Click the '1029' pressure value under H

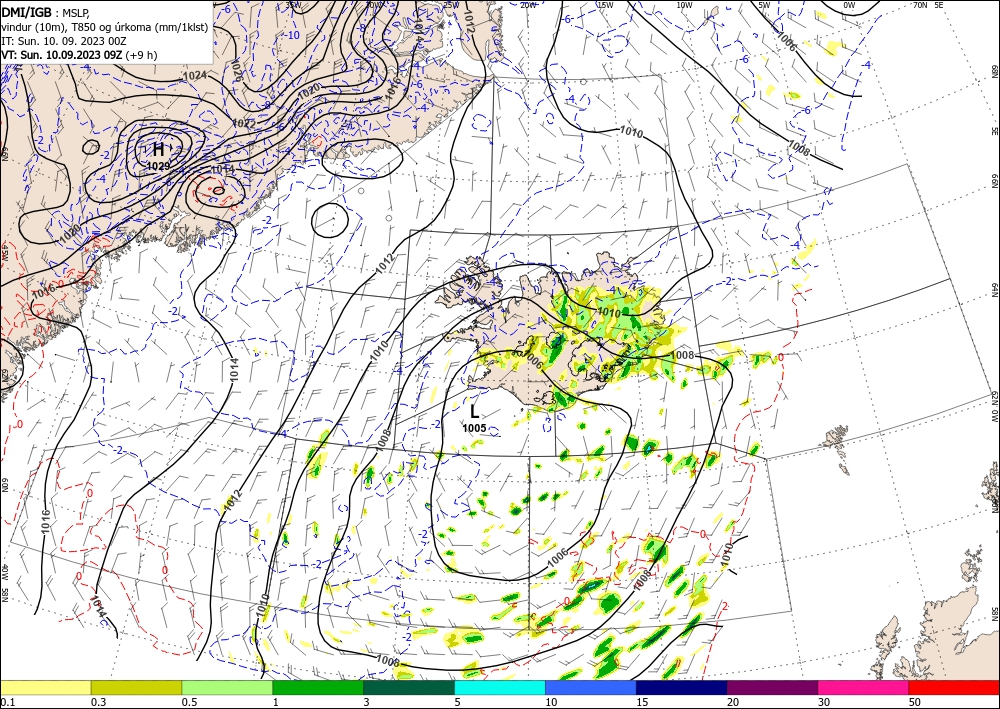(158, 166)
